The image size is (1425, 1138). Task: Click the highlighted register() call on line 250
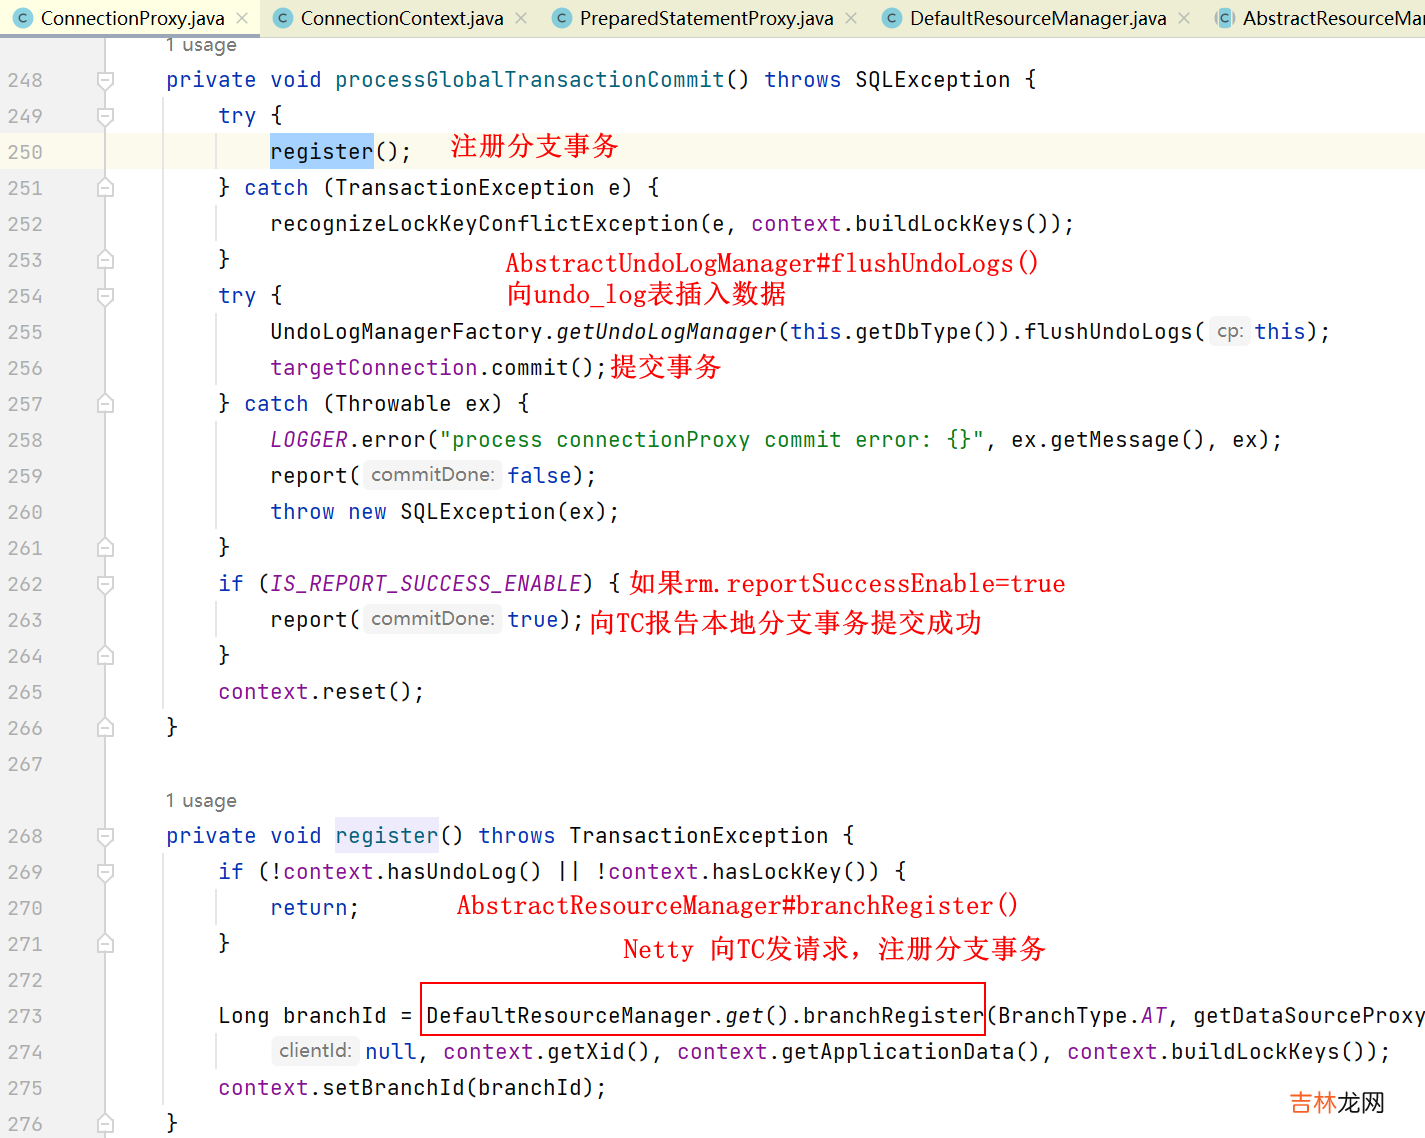point(321,152)
